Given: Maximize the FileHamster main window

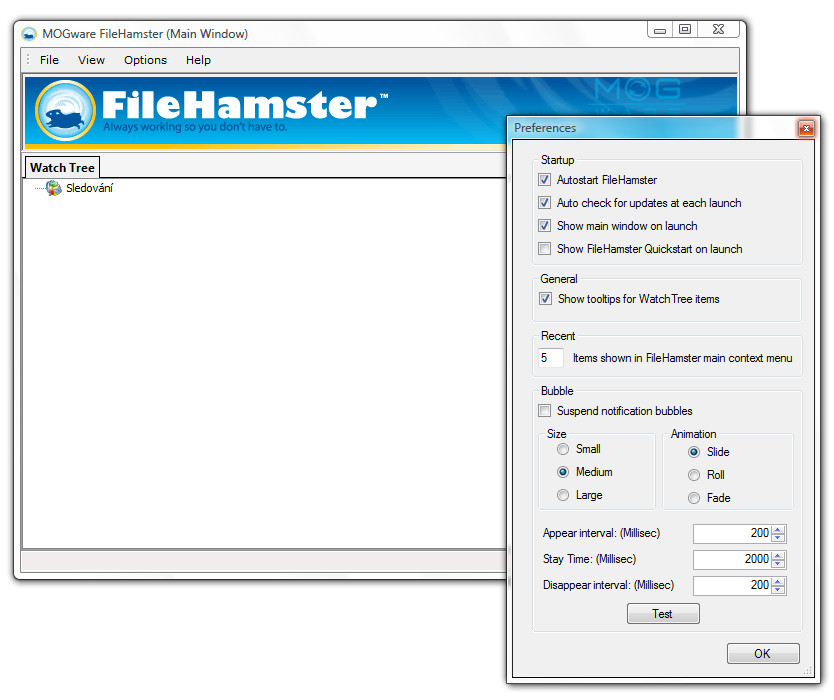Looking at the screenshot, I should coord(685,29).
